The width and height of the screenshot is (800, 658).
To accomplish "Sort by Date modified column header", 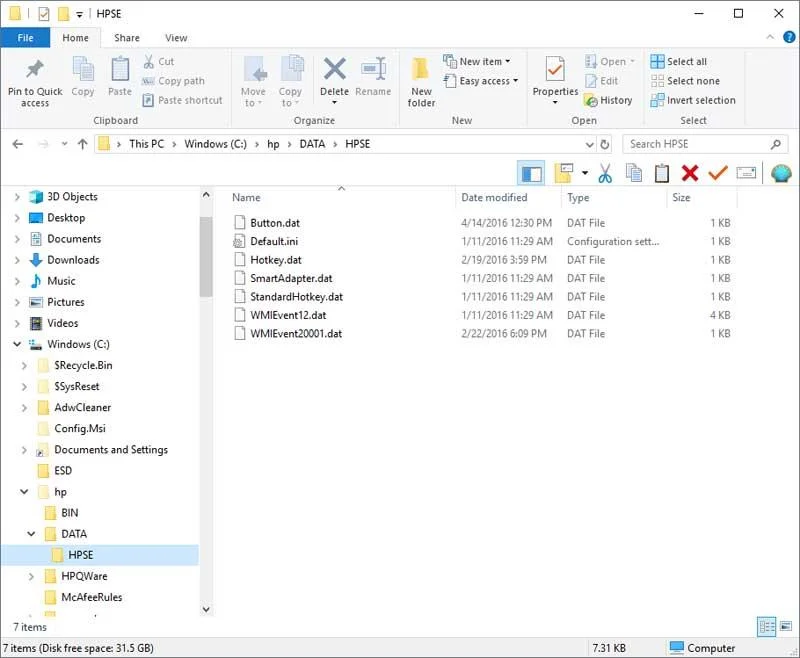I will coord(494,198).
